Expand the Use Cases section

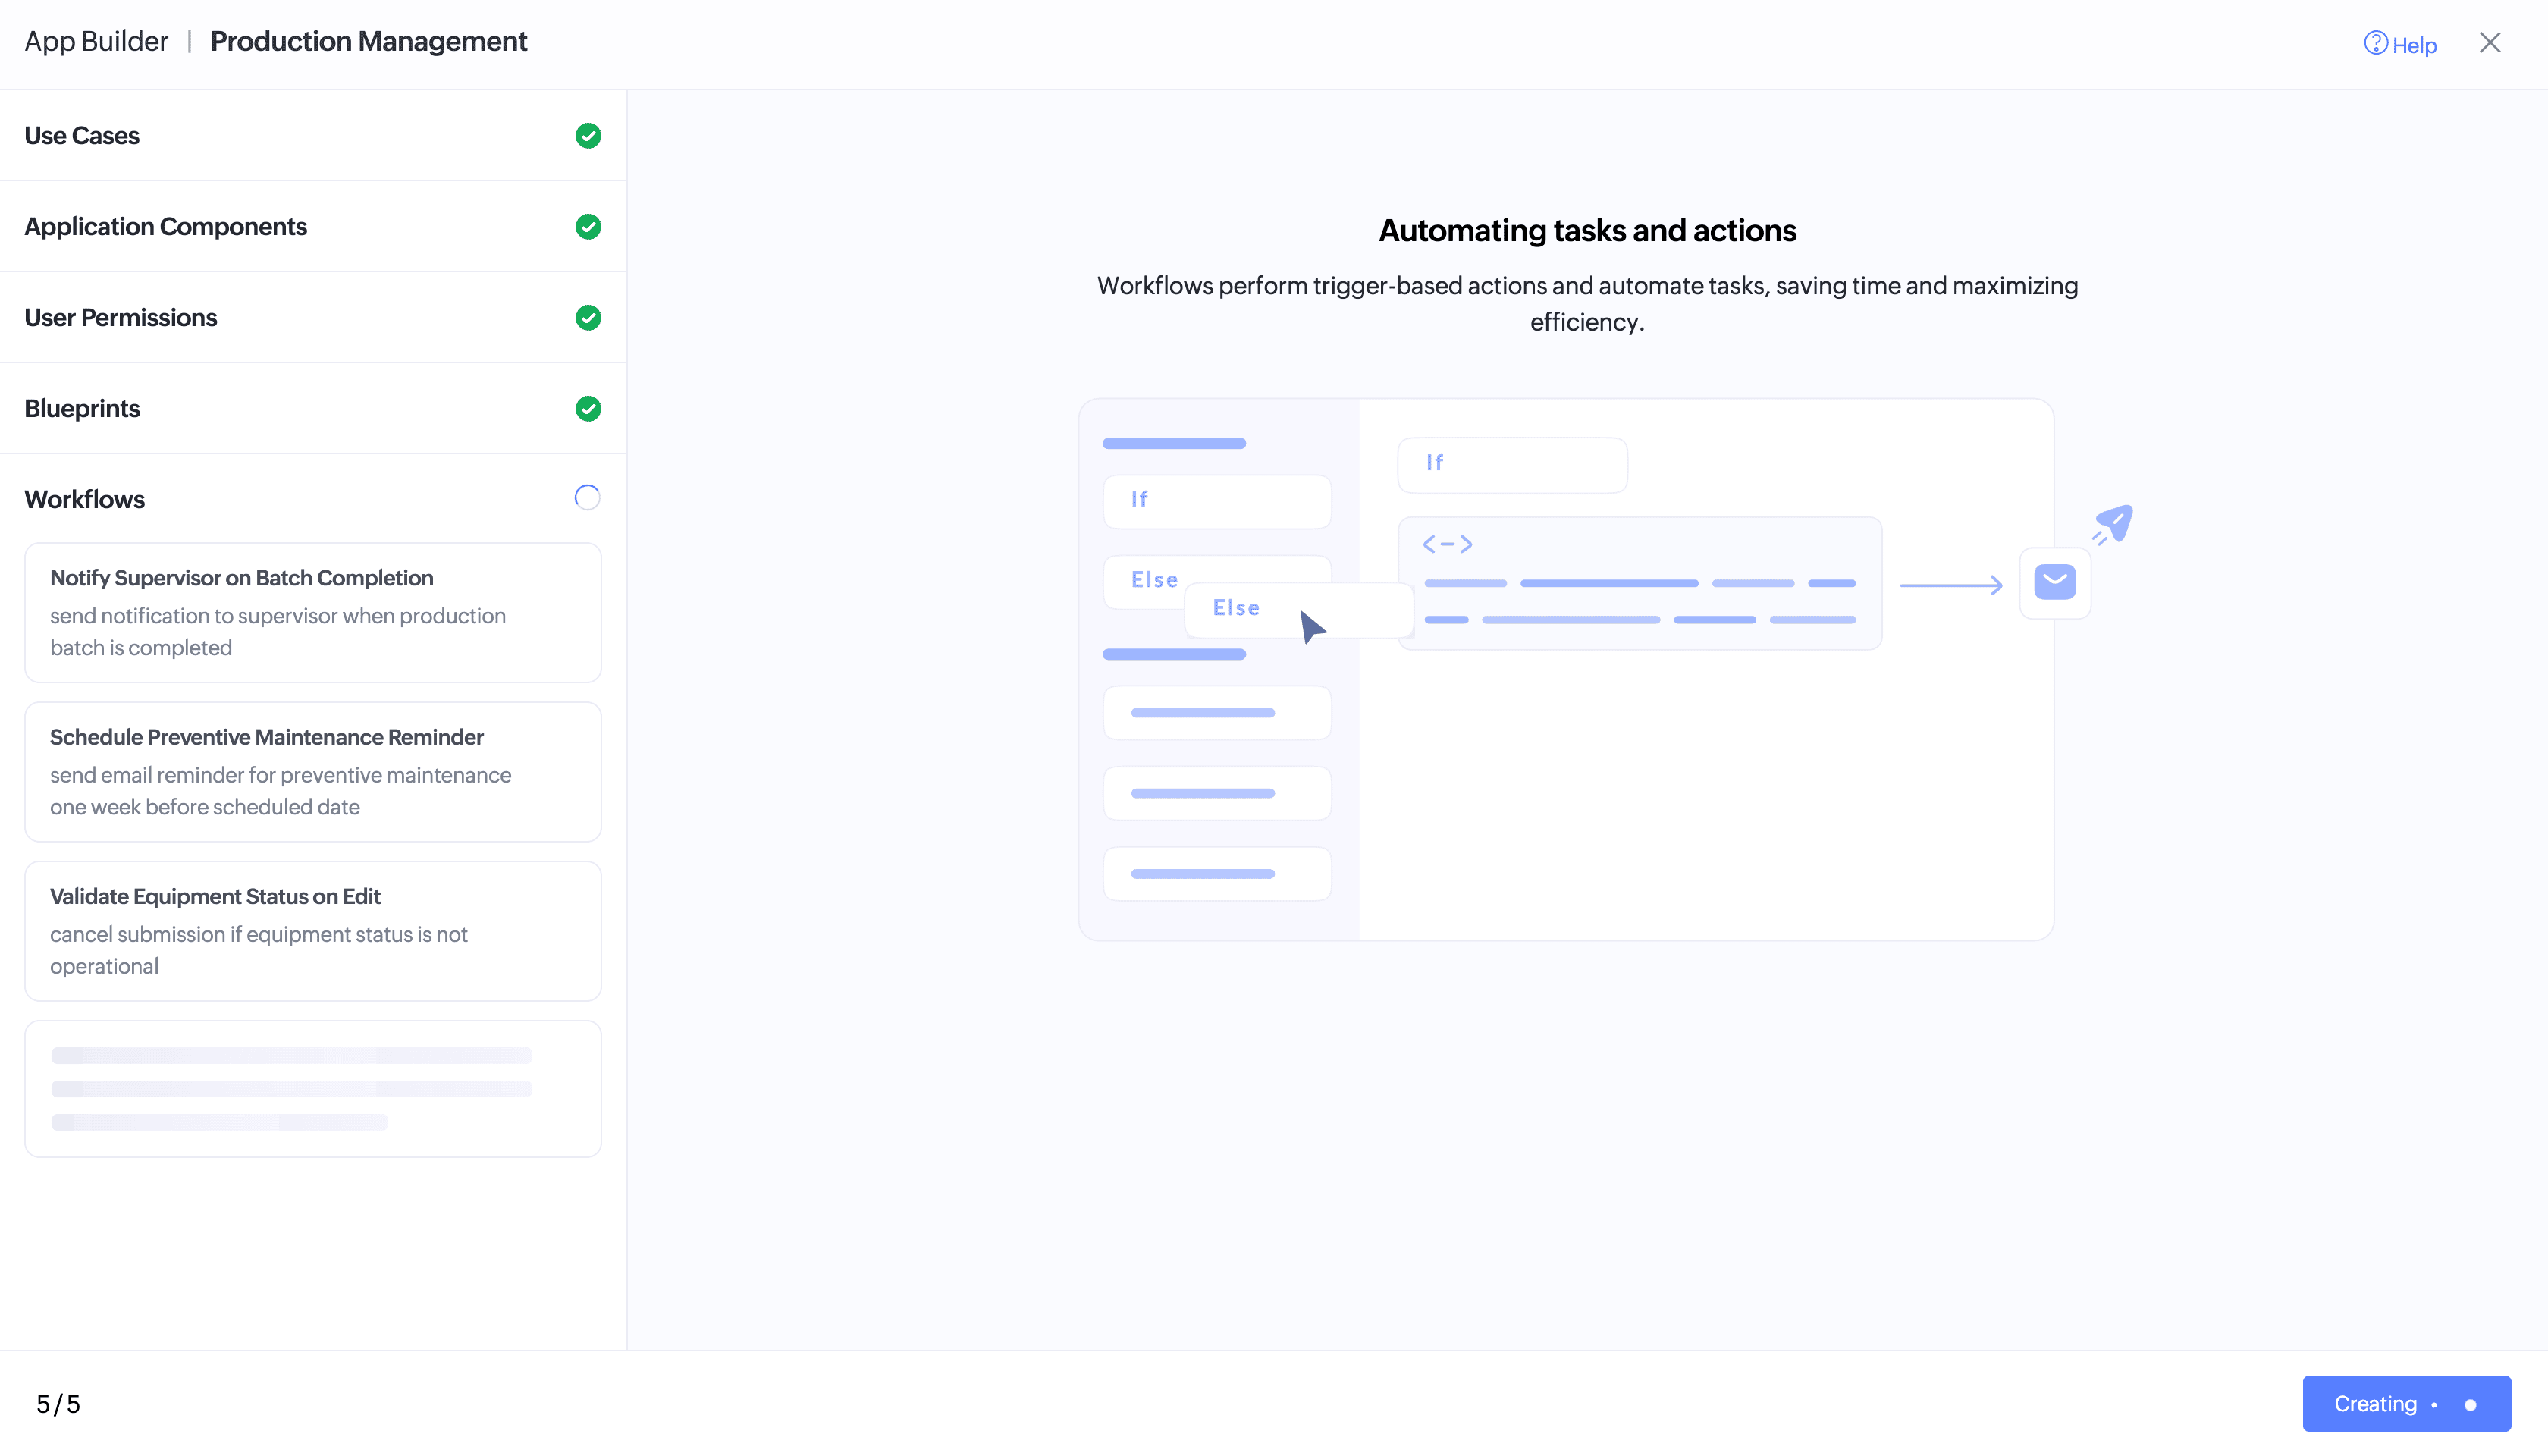coord(82,136)
